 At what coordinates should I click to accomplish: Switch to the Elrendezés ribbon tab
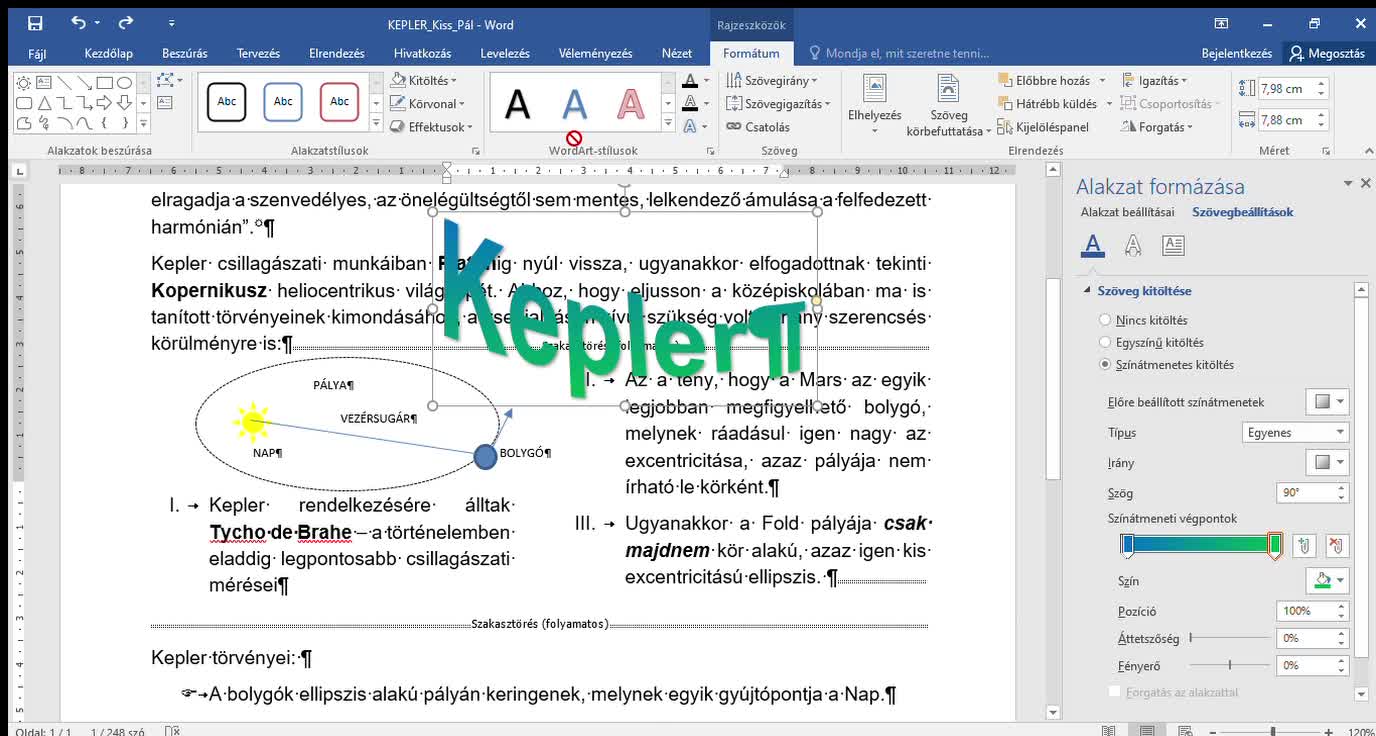337,53
